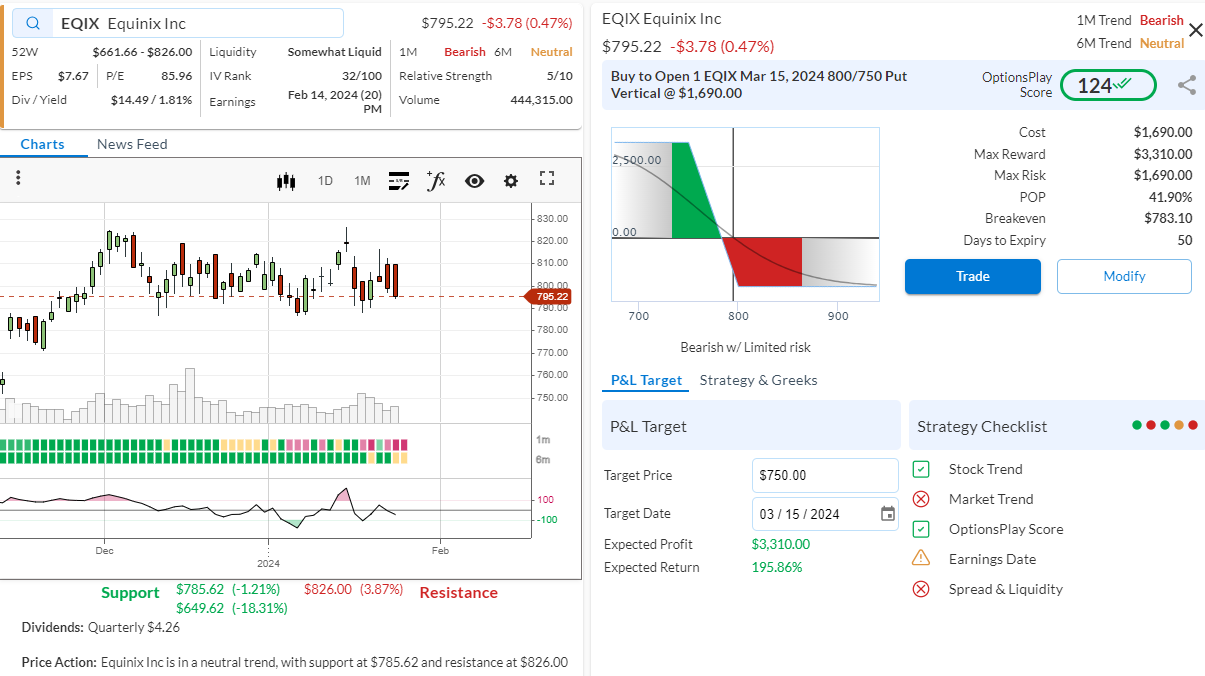The height and width of the screenshot is (676, 1205).
Task: Click the Support label
Action: (130, 593)
